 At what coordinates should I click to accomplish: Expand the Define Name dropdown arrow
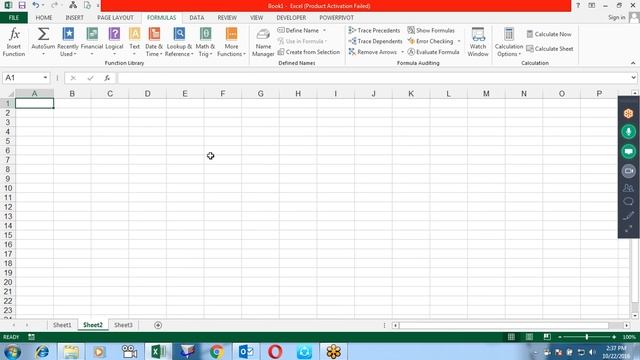click(324, 31)
